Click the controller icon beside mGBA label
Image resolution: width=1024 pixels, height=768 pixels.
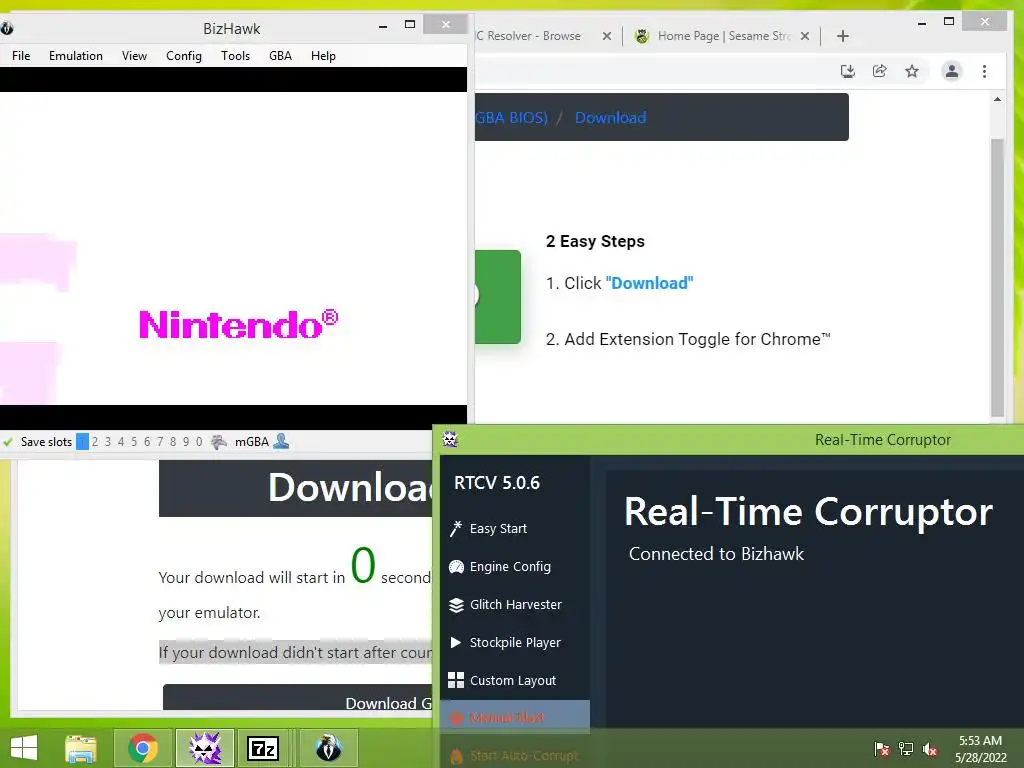[219, 442]
